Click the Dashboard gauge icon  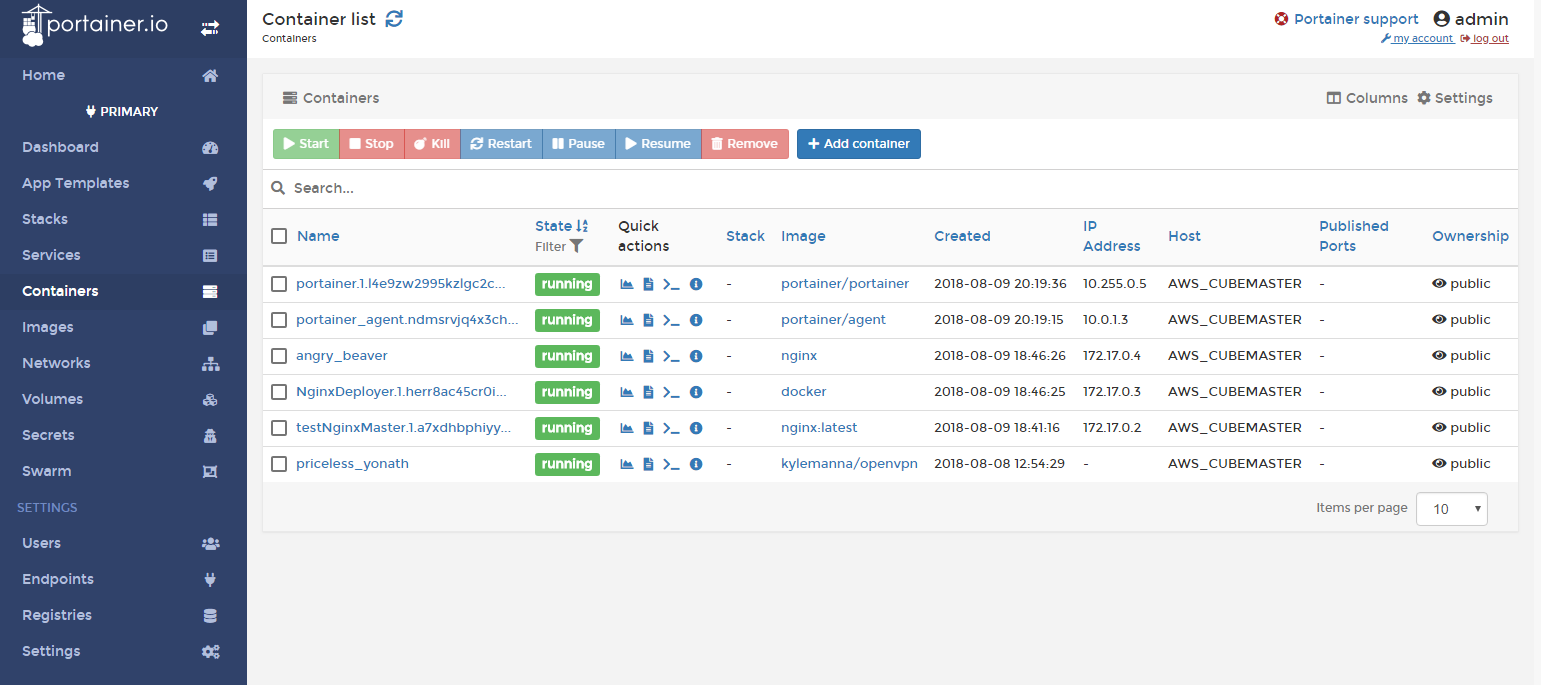210,147
